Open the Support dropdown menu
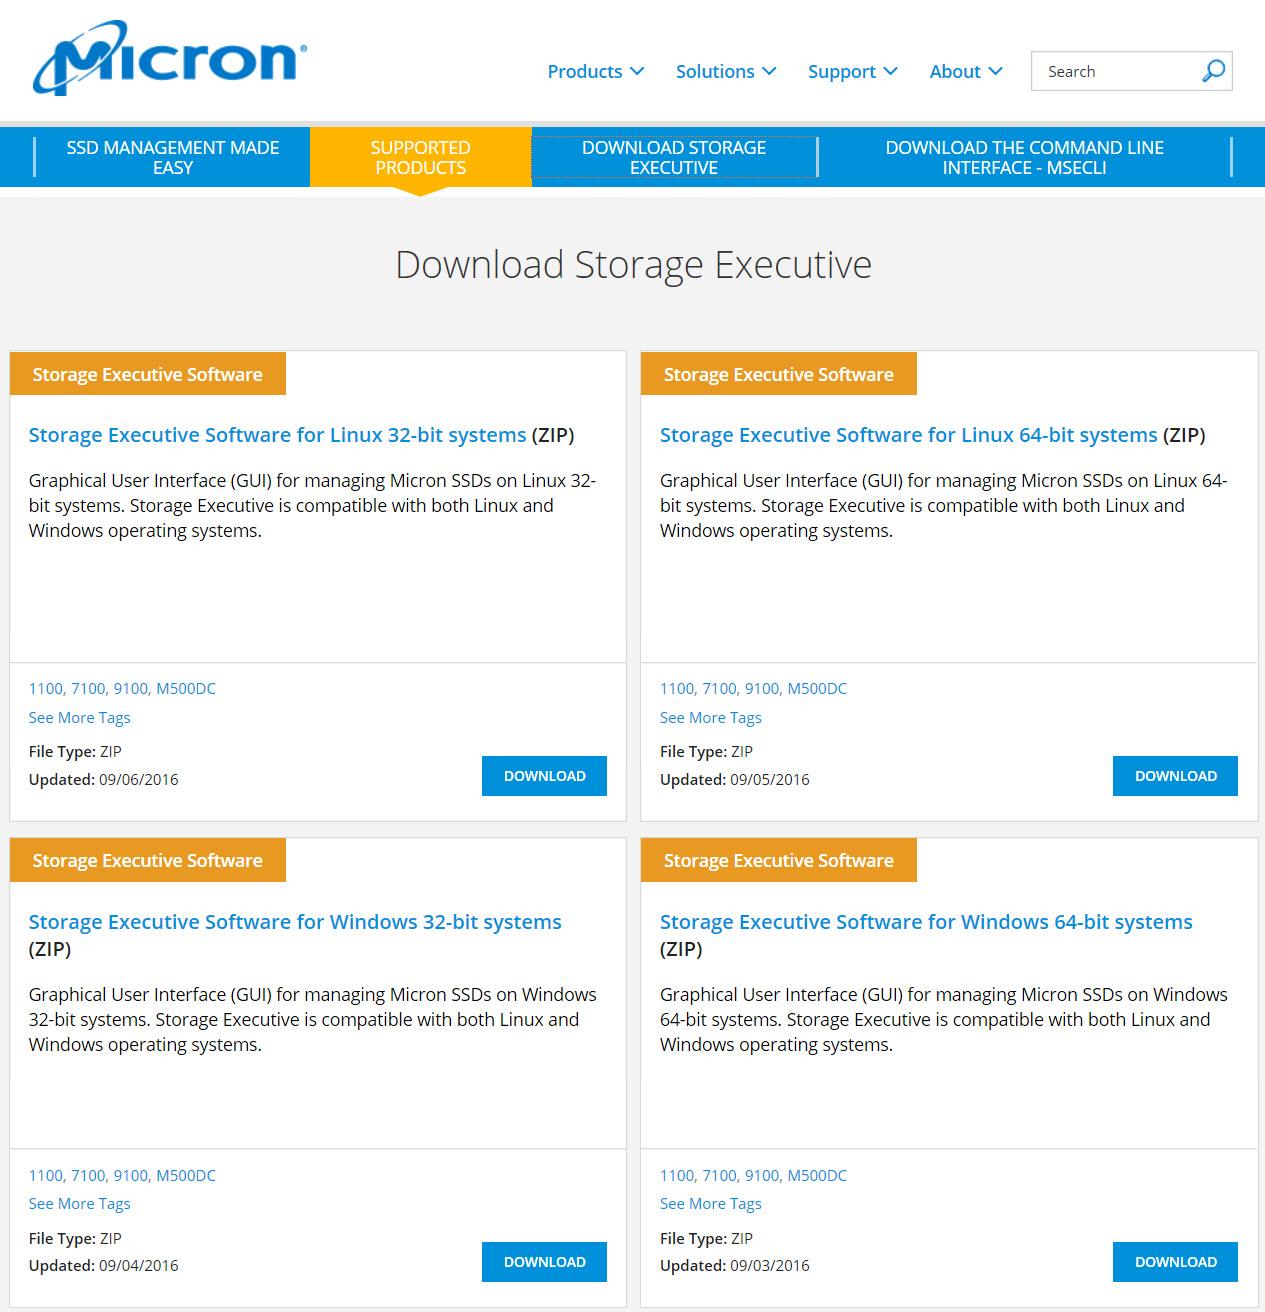 (x=853, y=71)
